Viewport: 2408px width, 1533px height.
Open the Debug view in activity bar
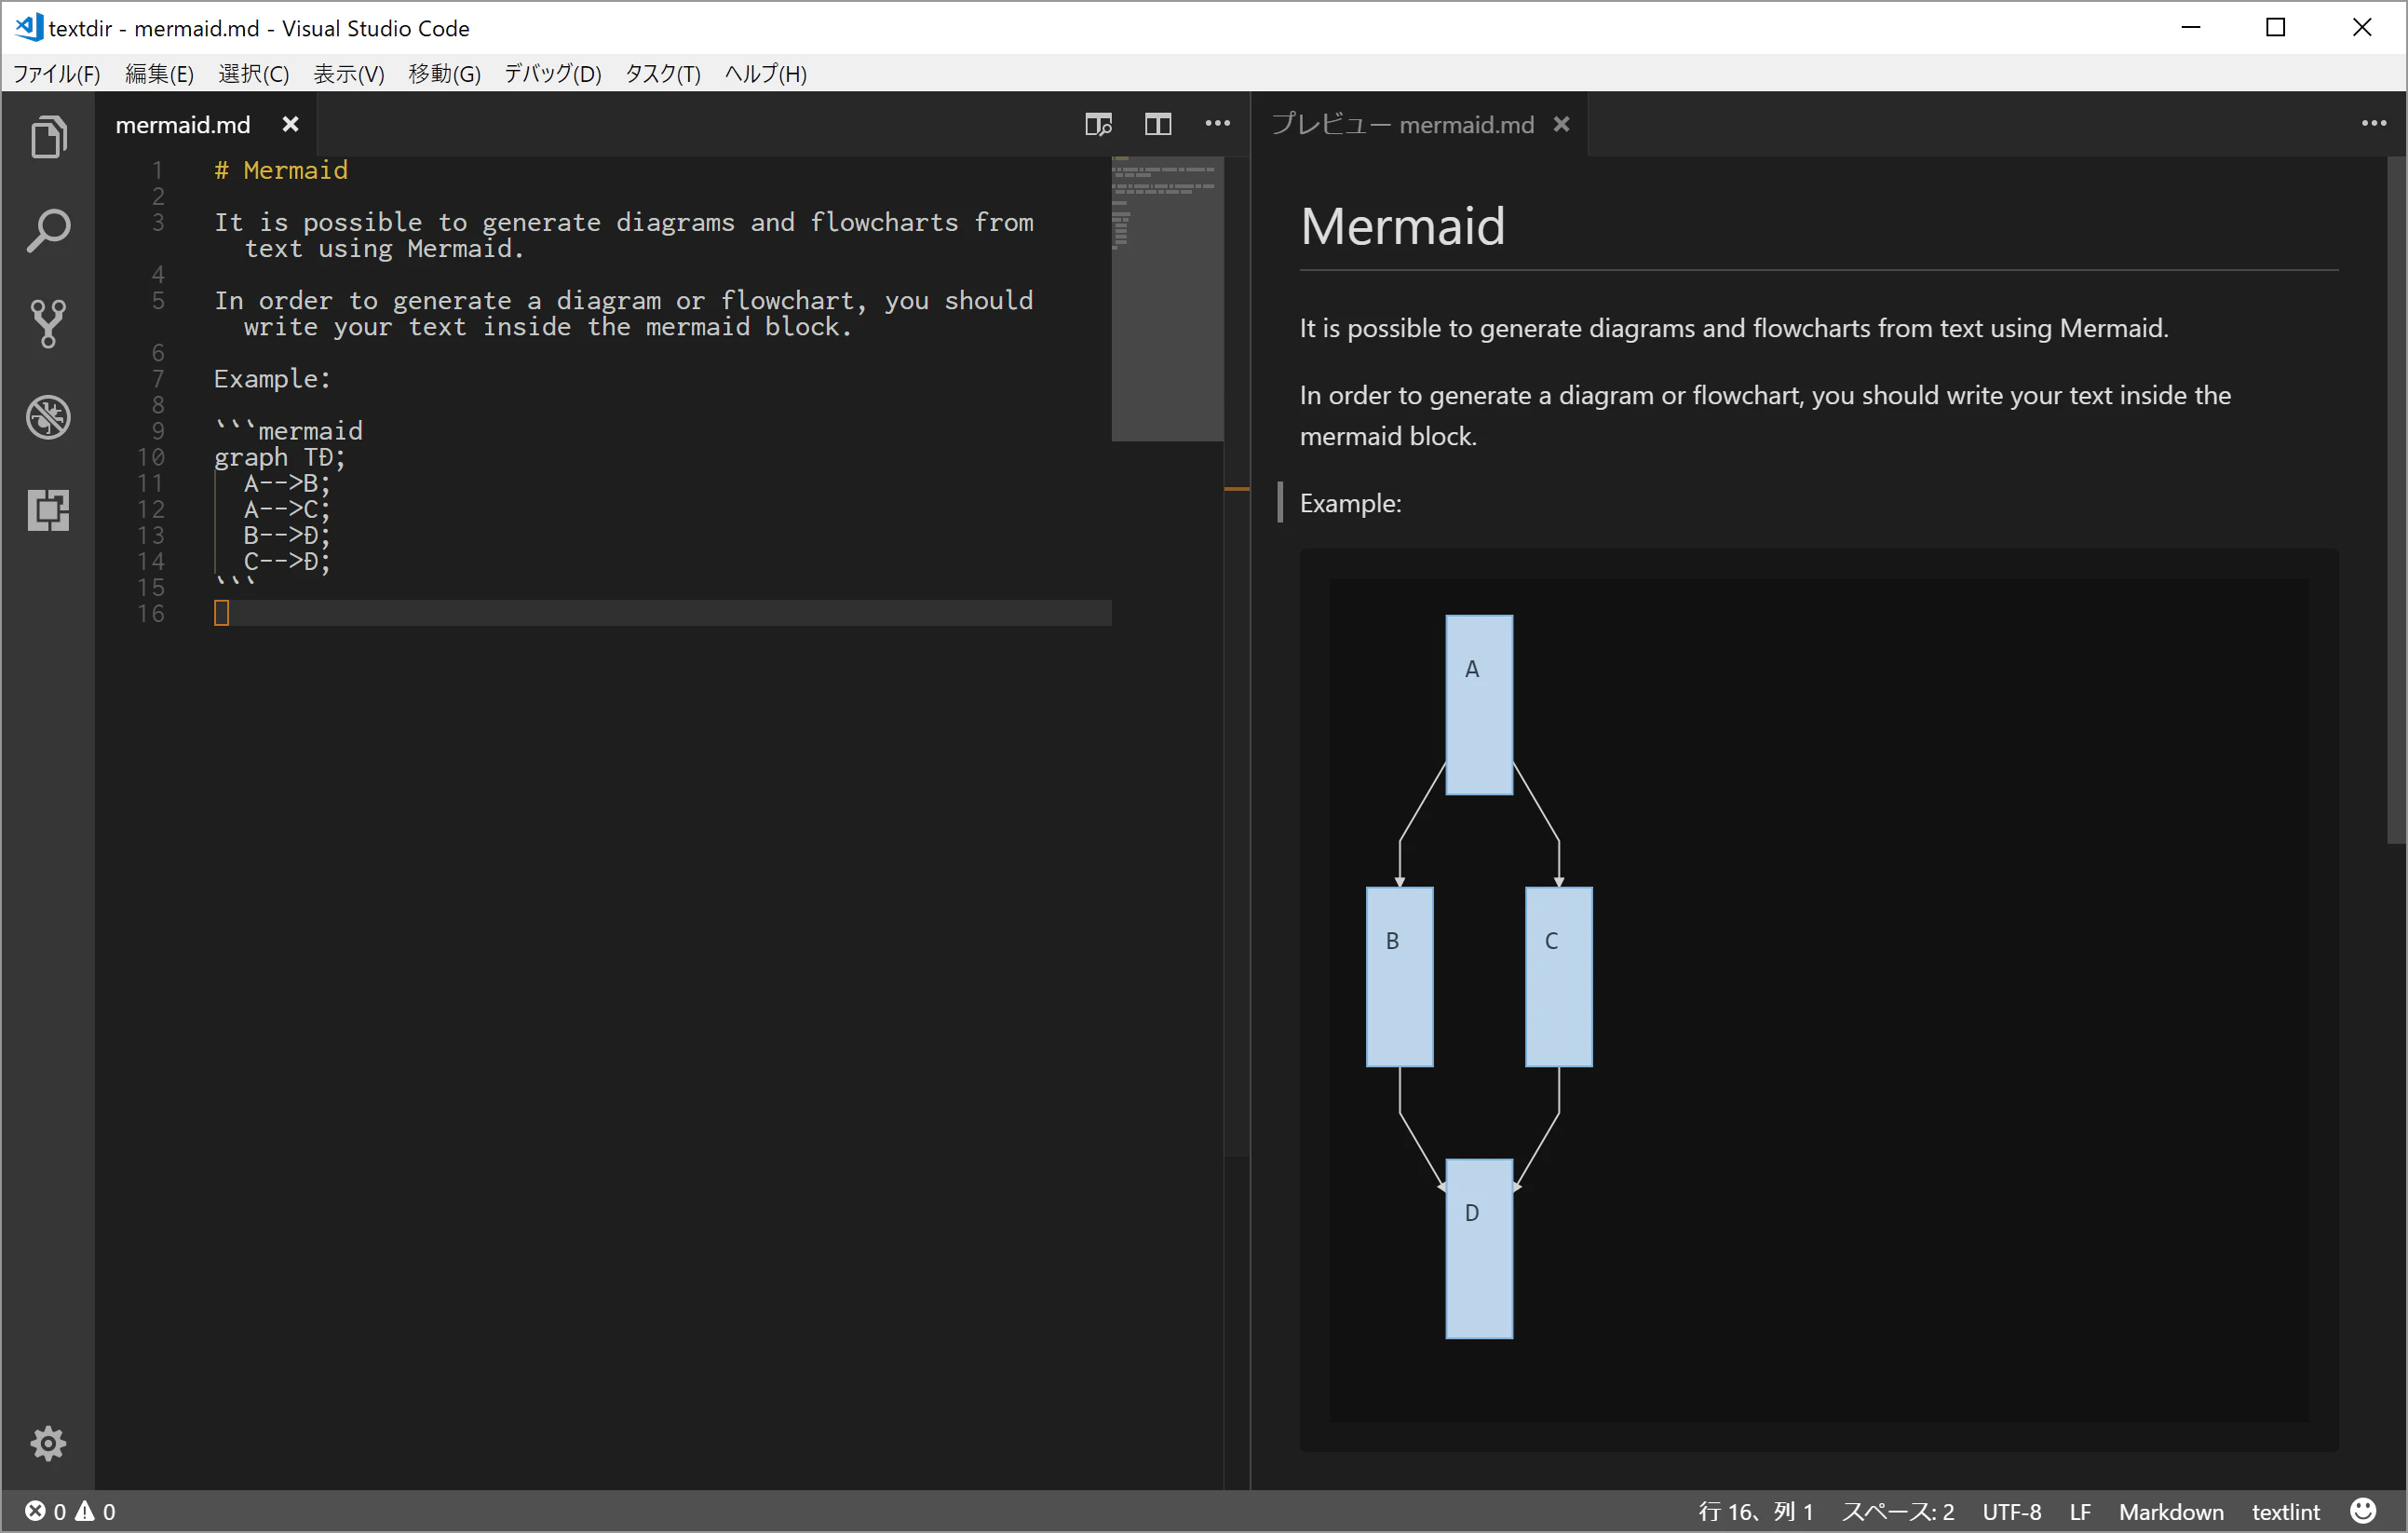48,417
